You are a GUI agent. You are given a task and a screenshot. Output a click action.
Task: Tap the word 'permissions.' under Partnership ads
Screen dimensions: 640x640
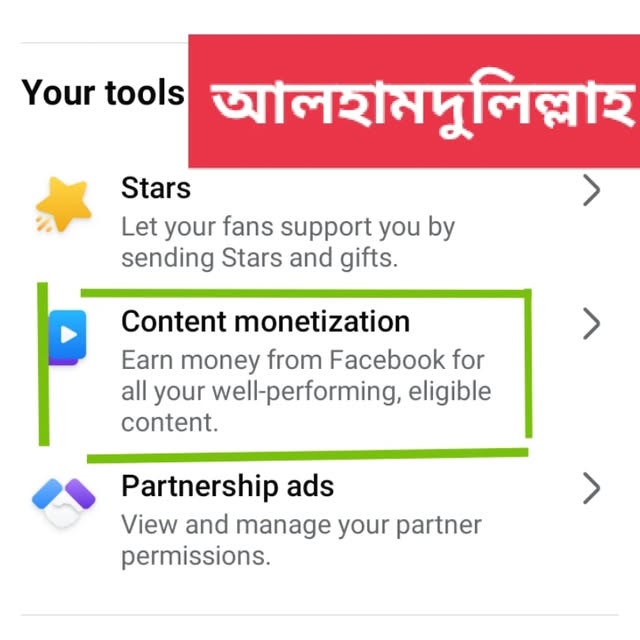196,556
